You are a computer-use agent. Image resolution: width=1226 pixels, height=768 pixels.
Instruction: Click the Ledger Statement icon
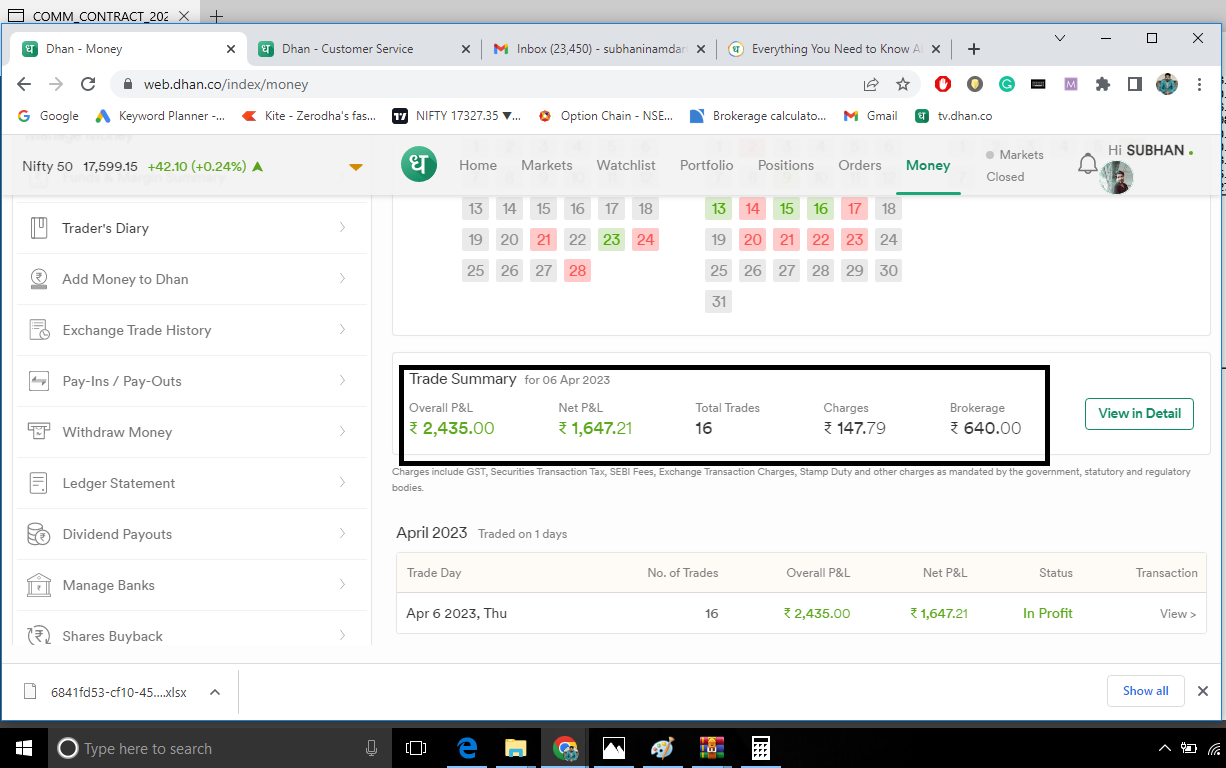point(39,483)
